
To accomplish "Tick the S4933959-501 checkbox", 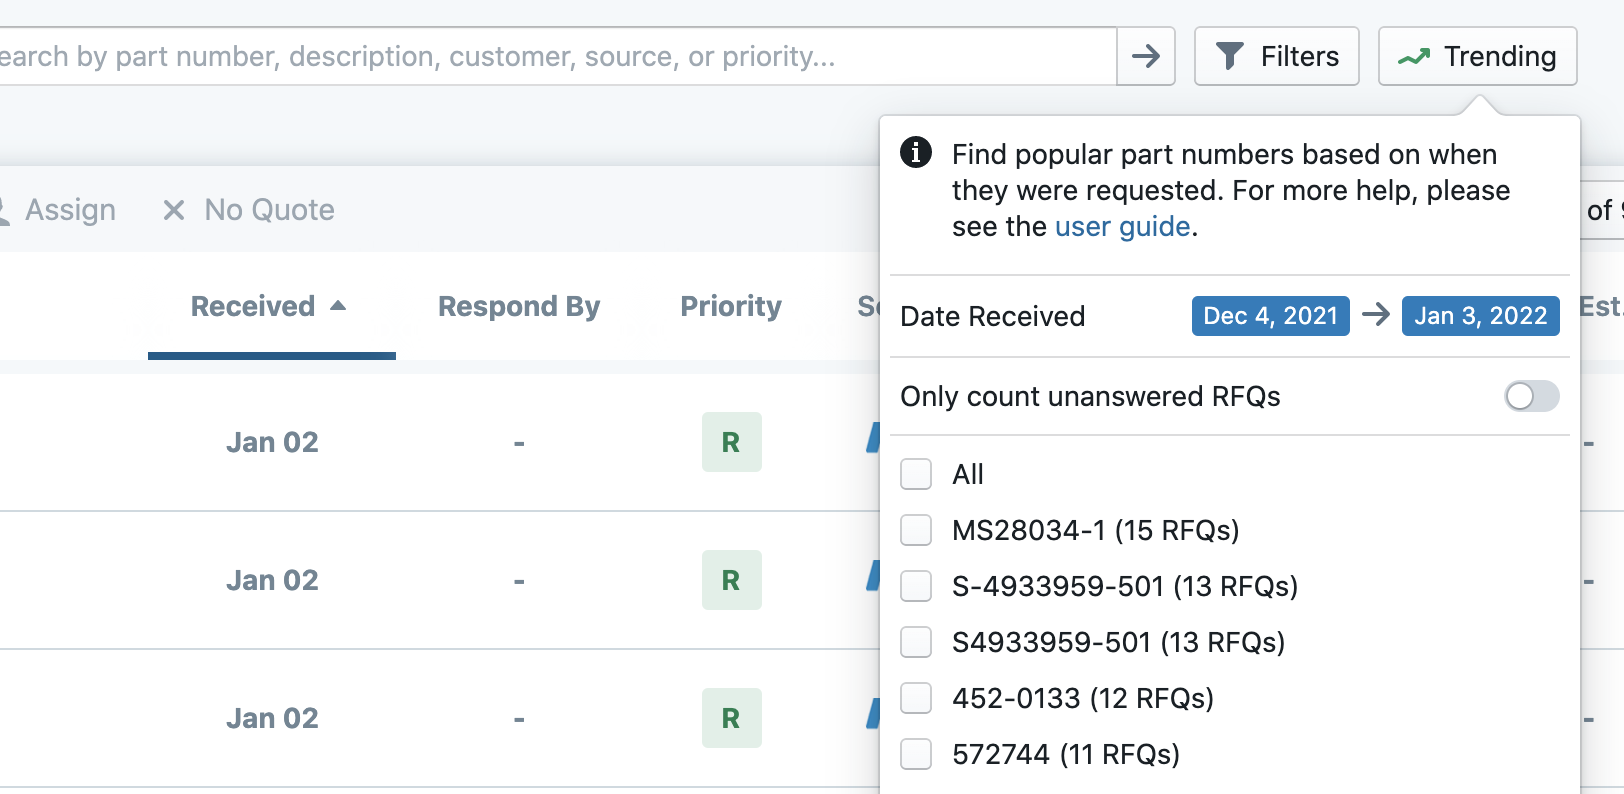I will click(x=916, y=642).
